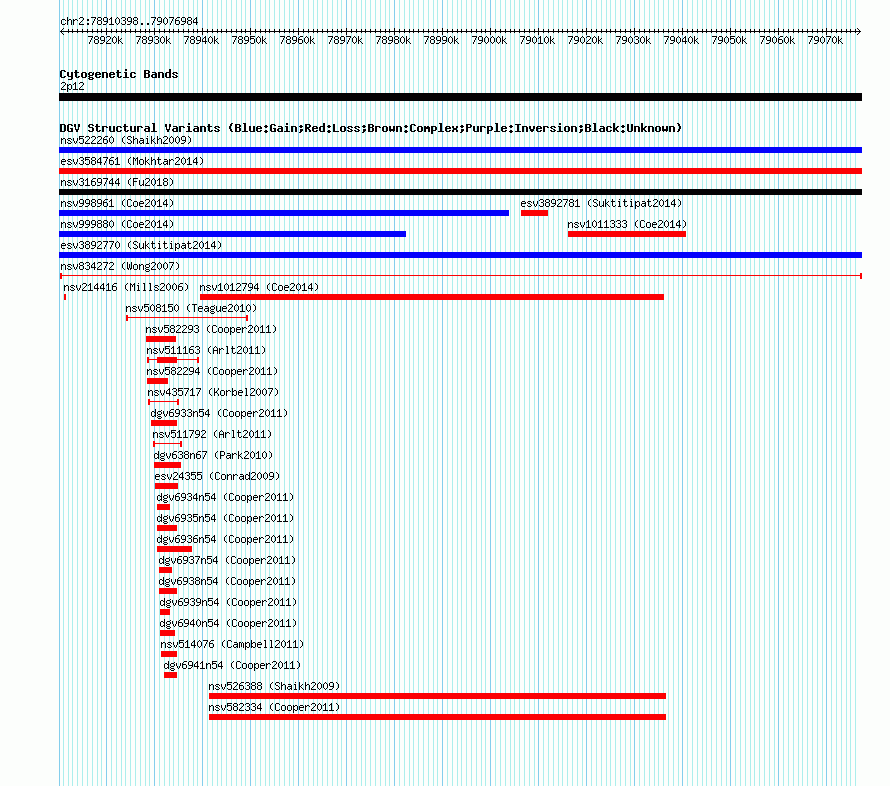Click nsv435717 (Korbel2007) label

(213, 392)
